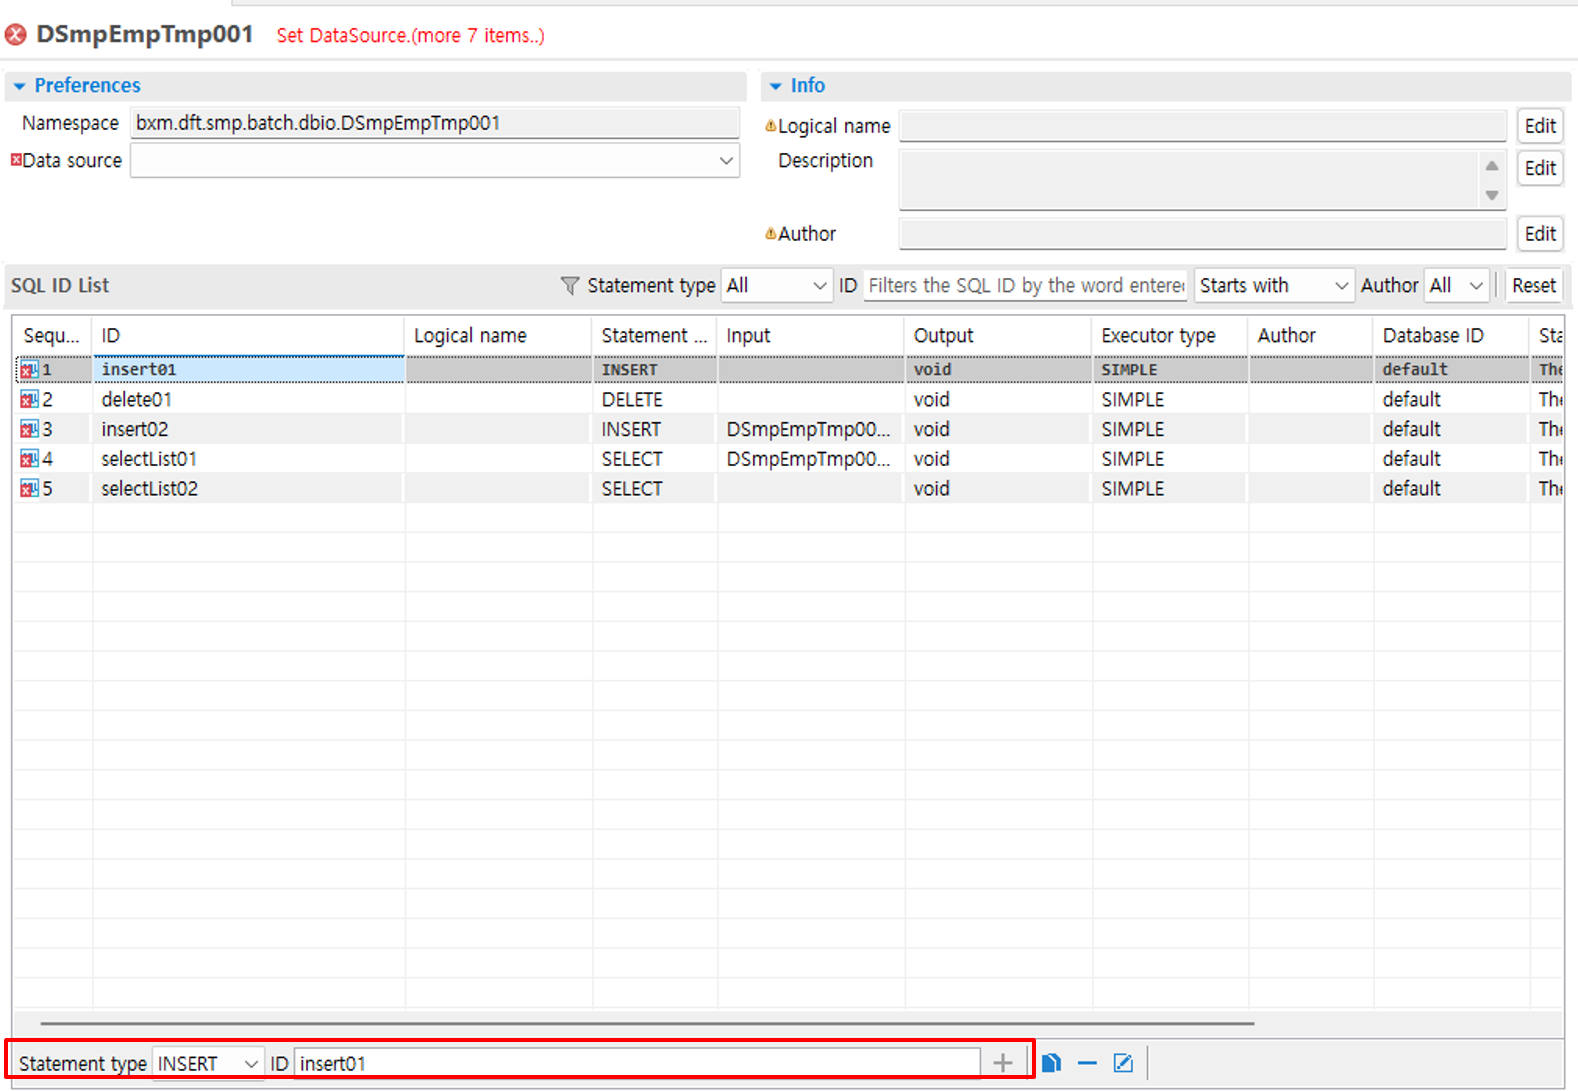The height and width of the screenshot is (1091, 1578).
Task: Click the Logical name warning marker
Action: (771, 126)
